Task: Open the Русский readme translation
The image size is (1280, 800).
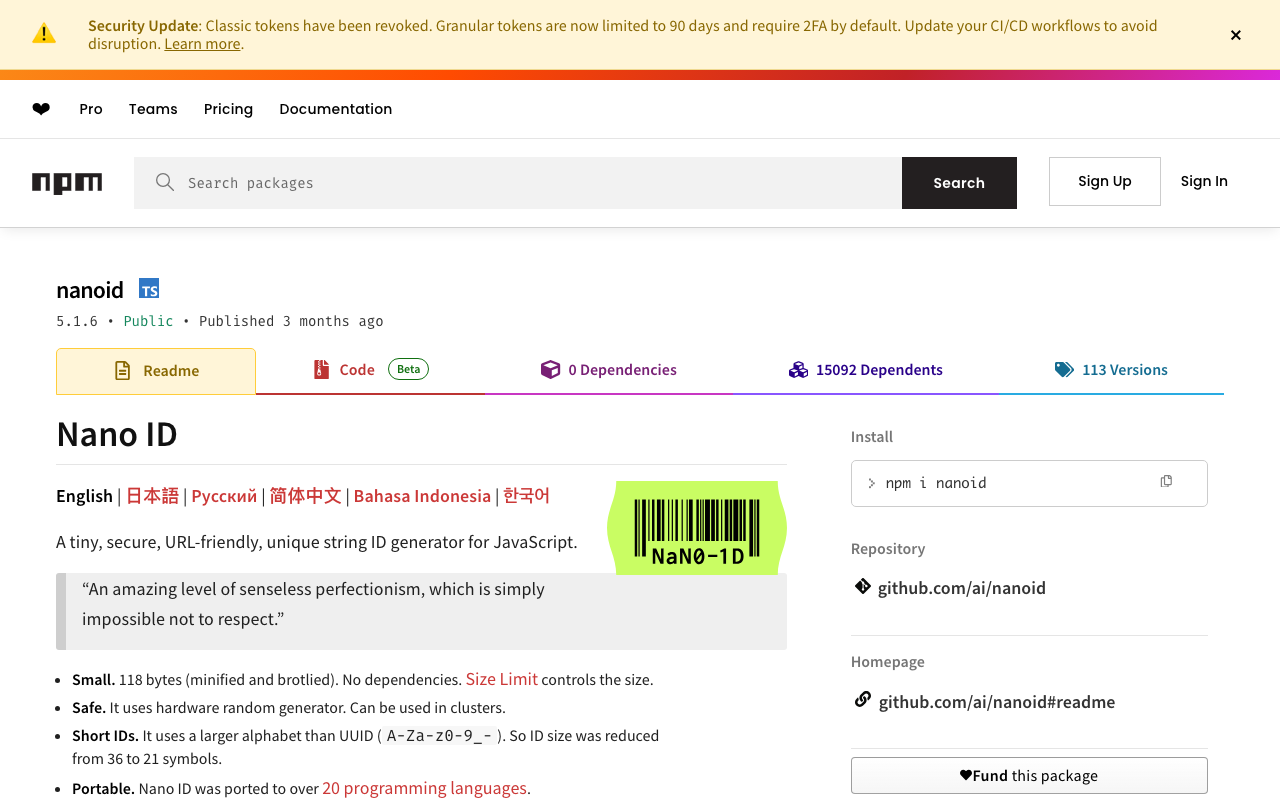Action: [x=224, y=496]
